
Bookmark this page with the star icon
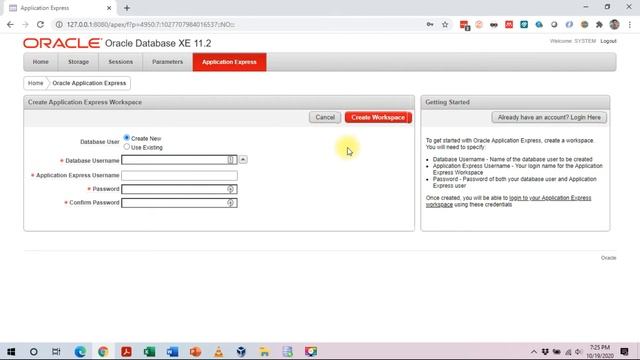coord(445,24)
